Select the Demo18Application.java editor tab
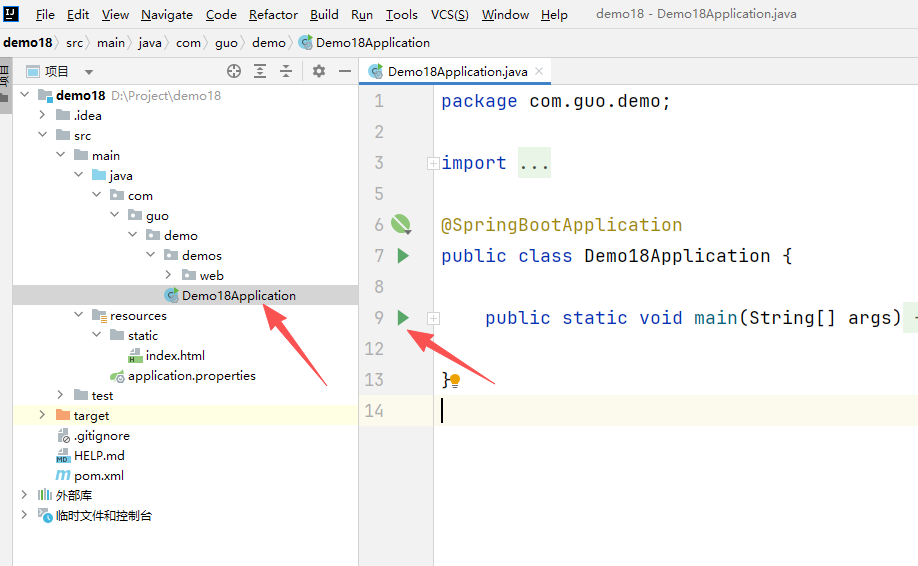918x566 pixels. tap(457, 71)
